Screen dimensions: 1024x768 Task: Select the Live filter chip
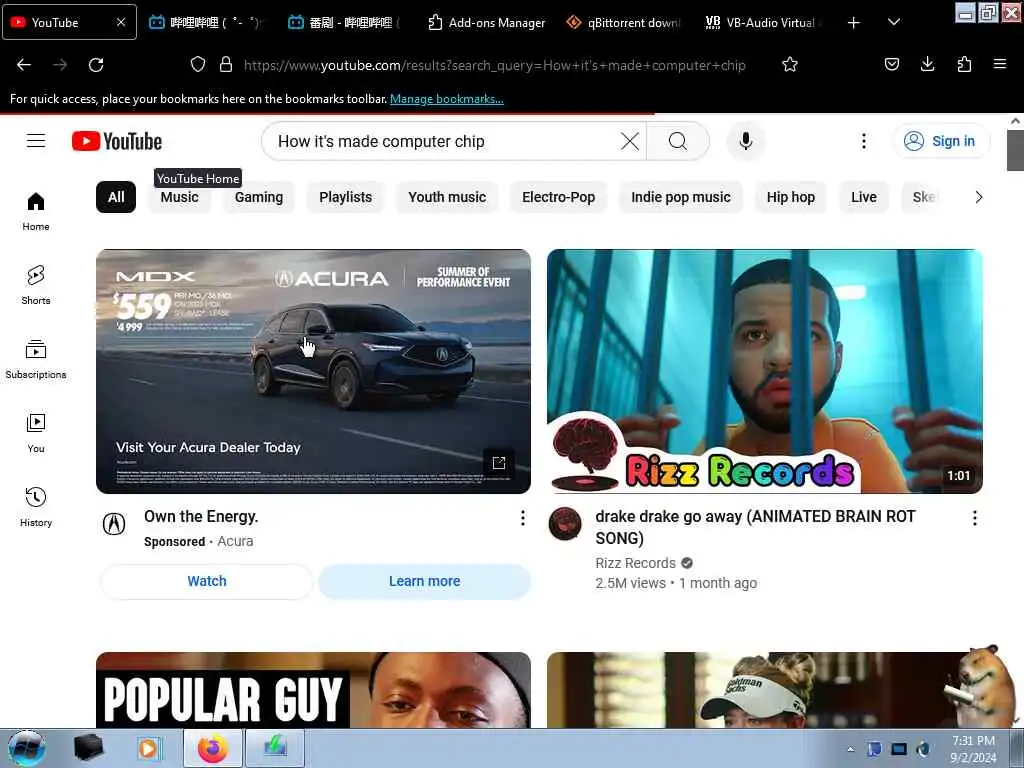pos(863,197)
